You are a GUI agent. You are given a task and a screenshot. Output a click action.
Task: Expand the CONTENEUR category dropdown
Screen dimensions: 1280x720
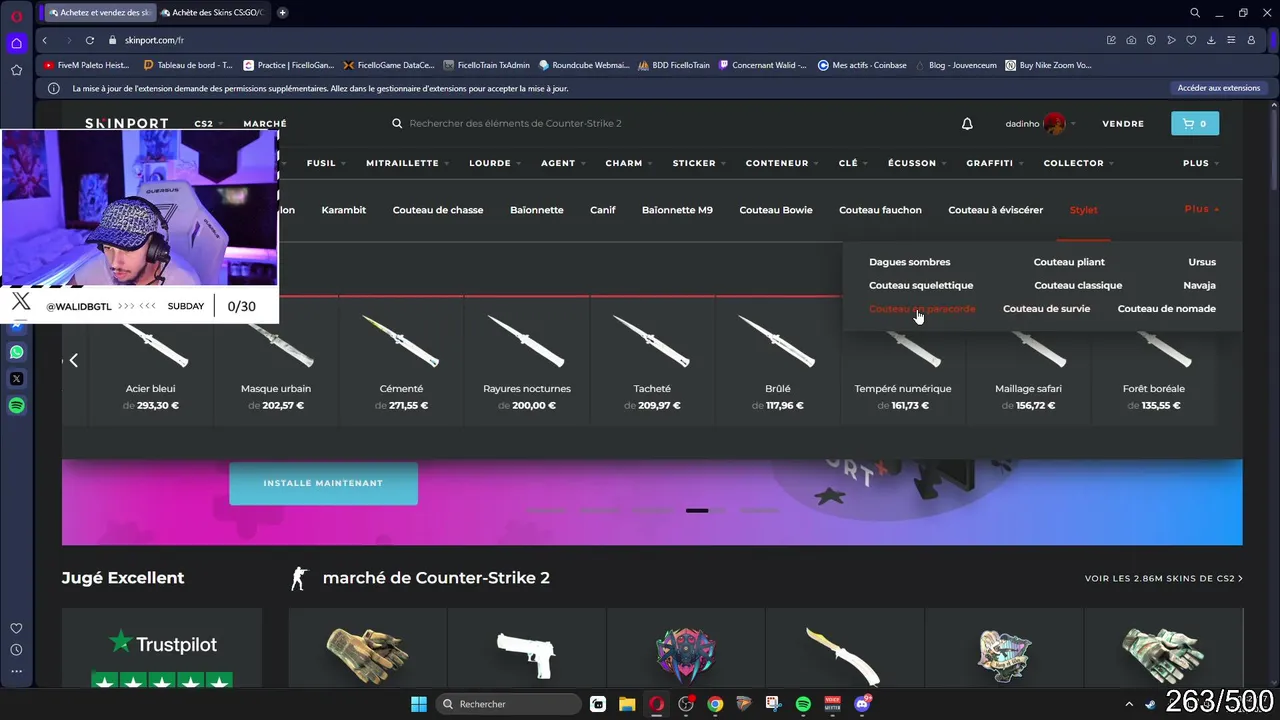[781, 163]
